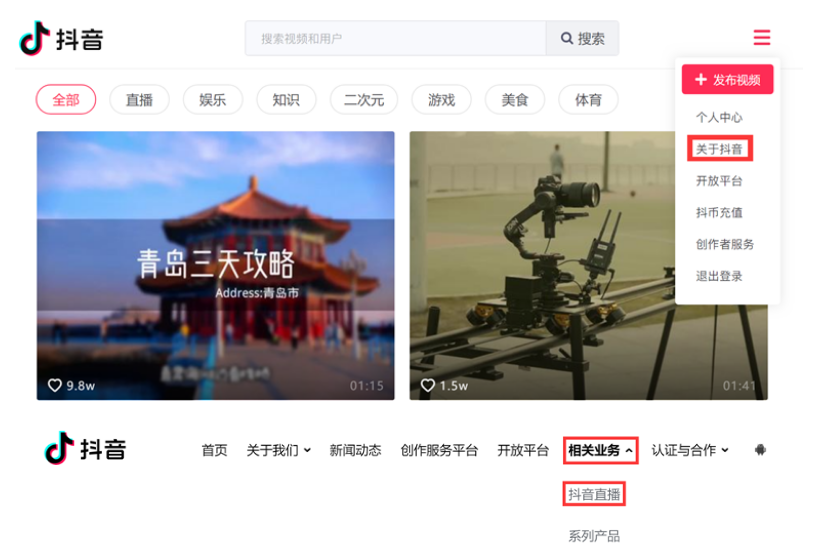Select the 全部 category filter
This screenshot has height=547, width=815.
click(x=66, y=100)
